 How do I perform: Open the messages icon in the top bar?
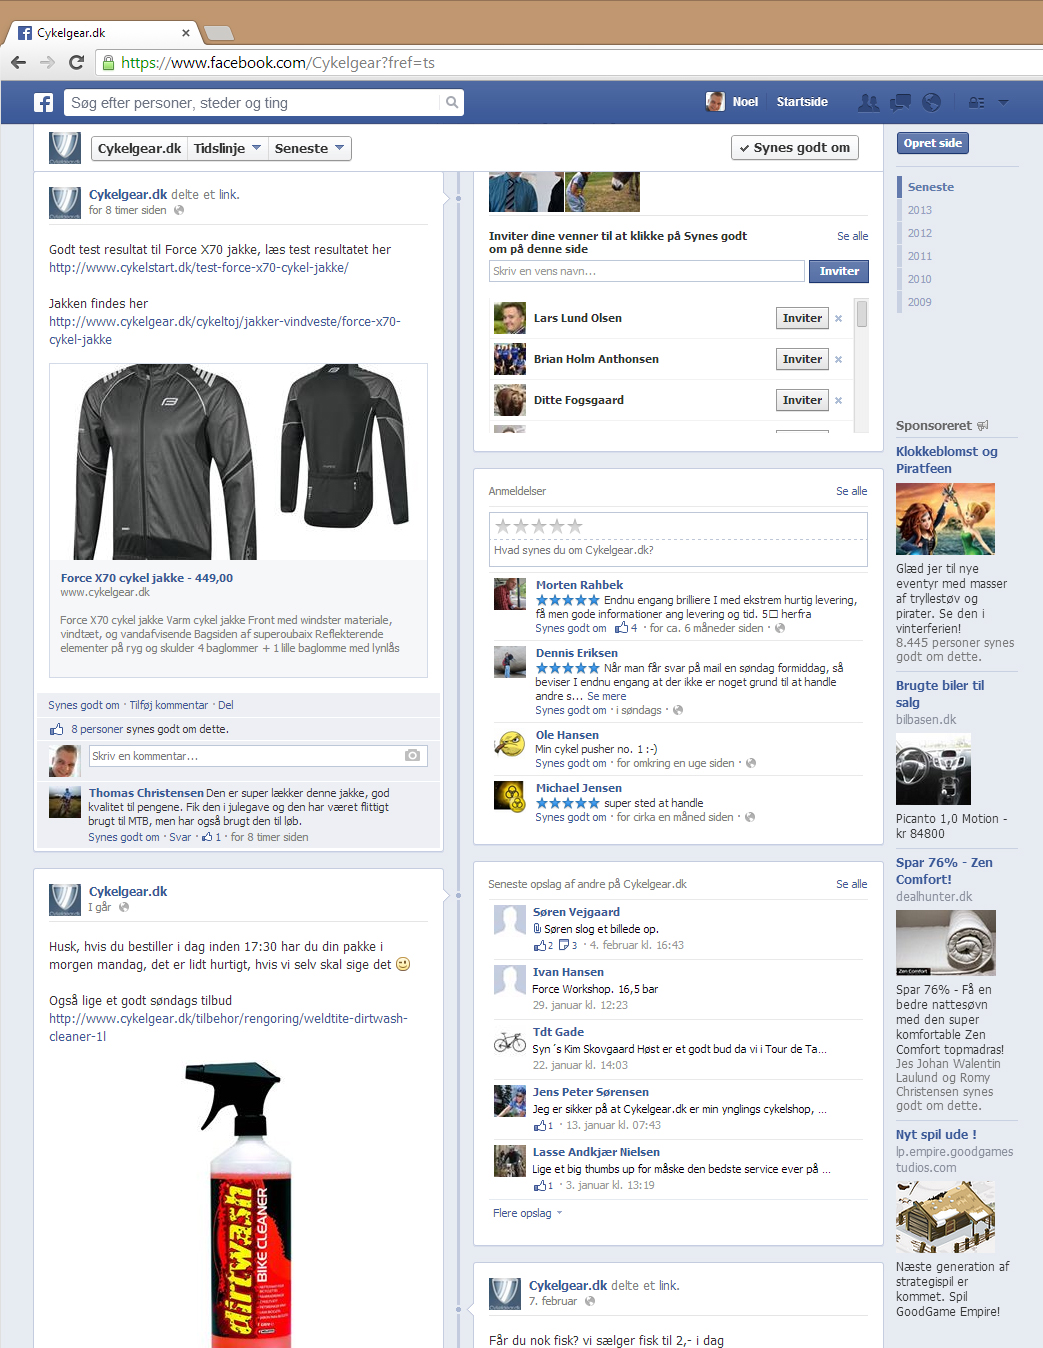pyautogui.click(x=900, y=102)
